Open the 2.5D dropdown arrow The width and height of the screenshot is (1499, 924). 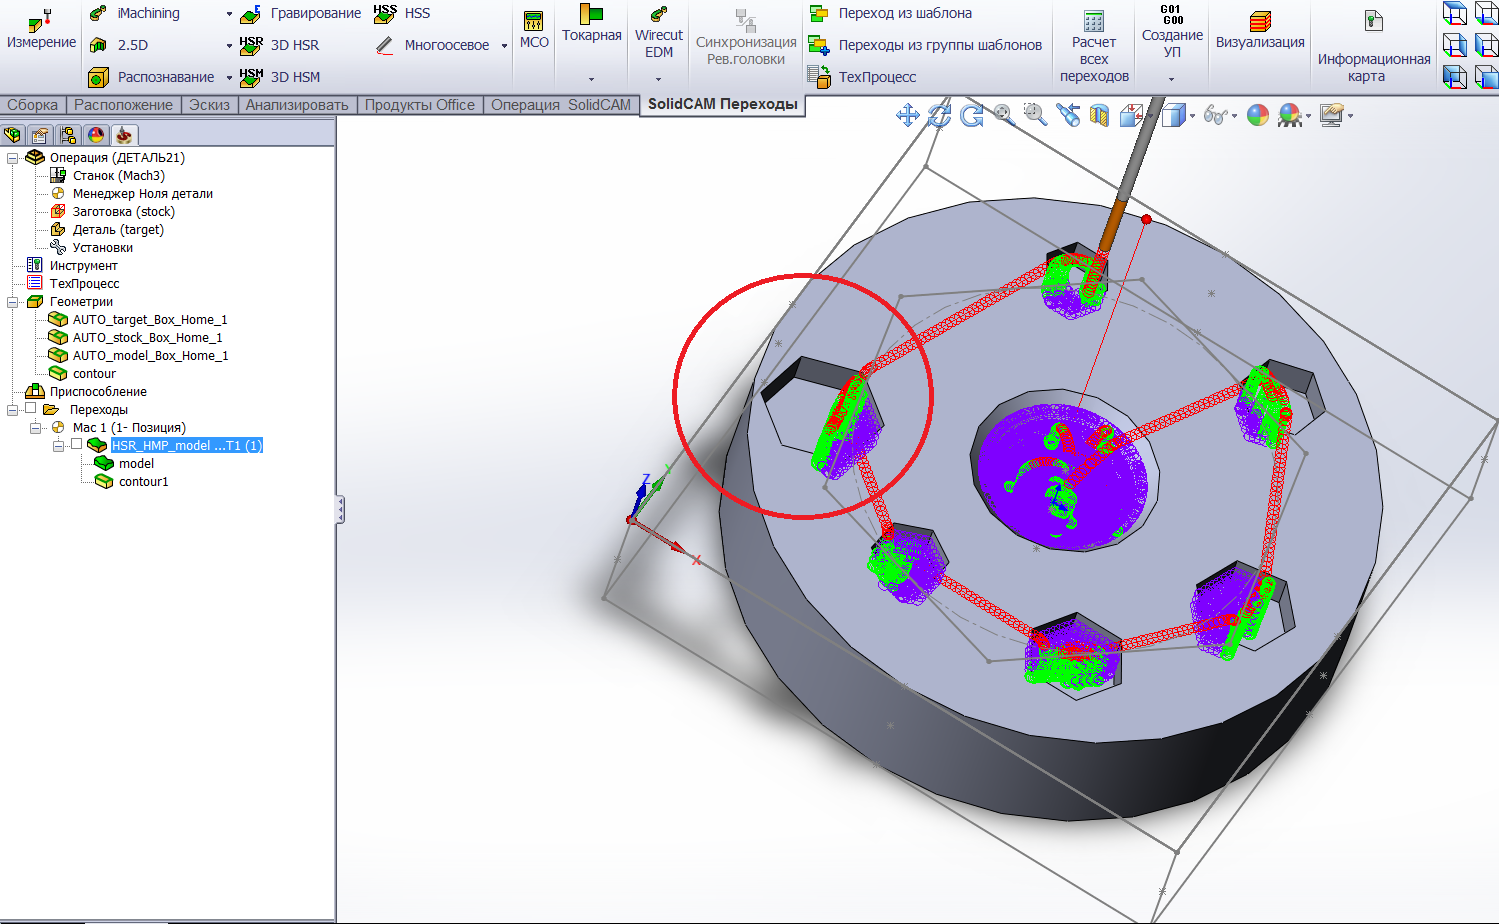[229, 46]
